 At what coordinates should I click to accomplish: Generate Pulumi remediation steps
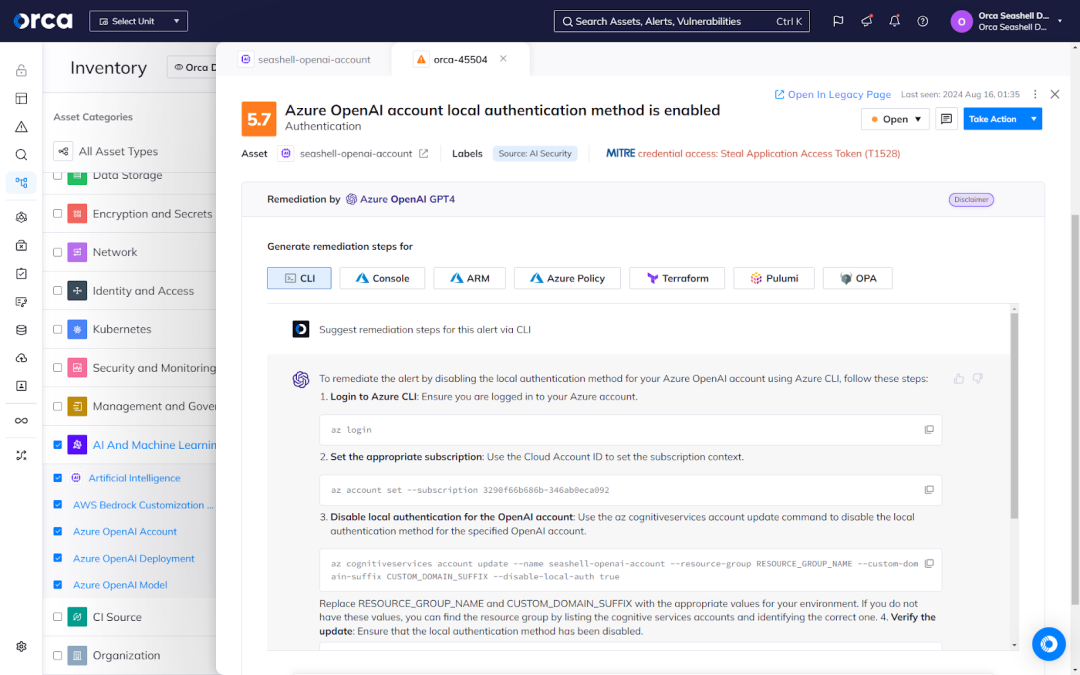(x=774, y=278)
